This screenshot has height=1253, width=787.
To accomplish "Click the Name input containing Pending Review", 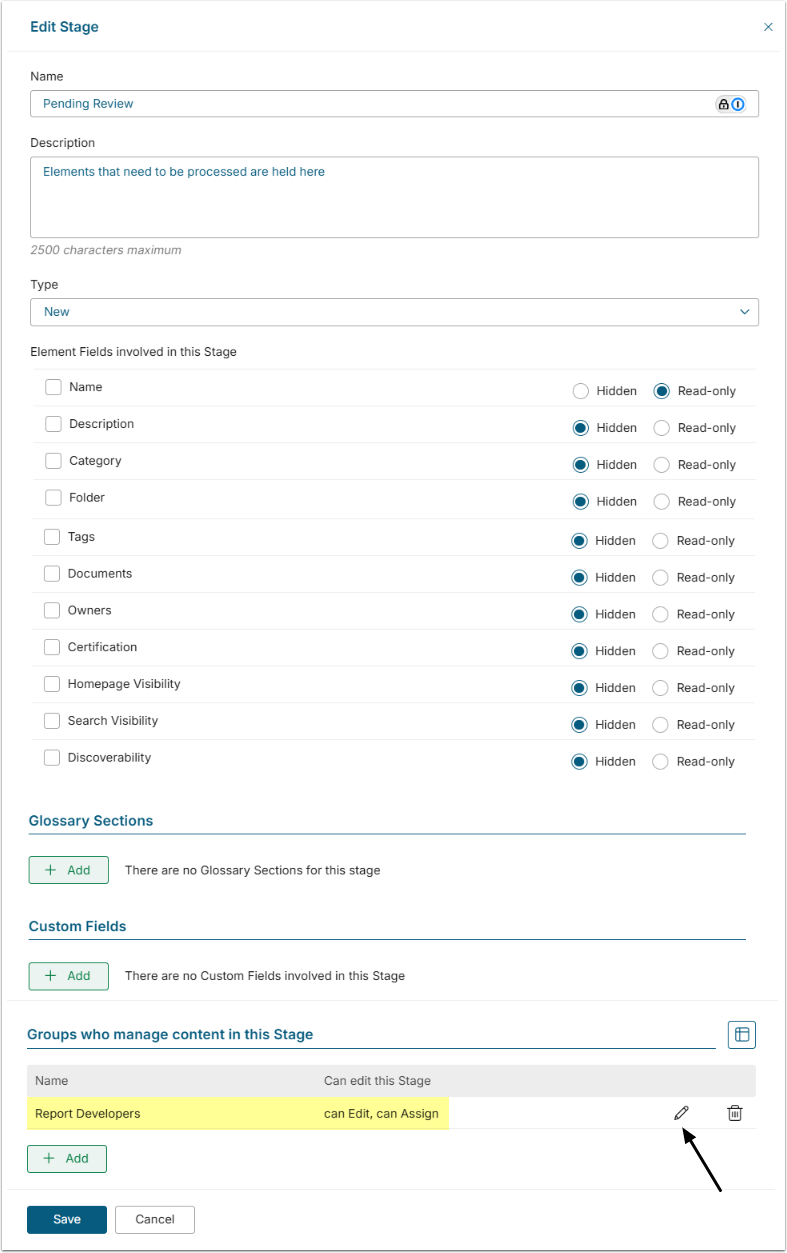I will 370,104.
